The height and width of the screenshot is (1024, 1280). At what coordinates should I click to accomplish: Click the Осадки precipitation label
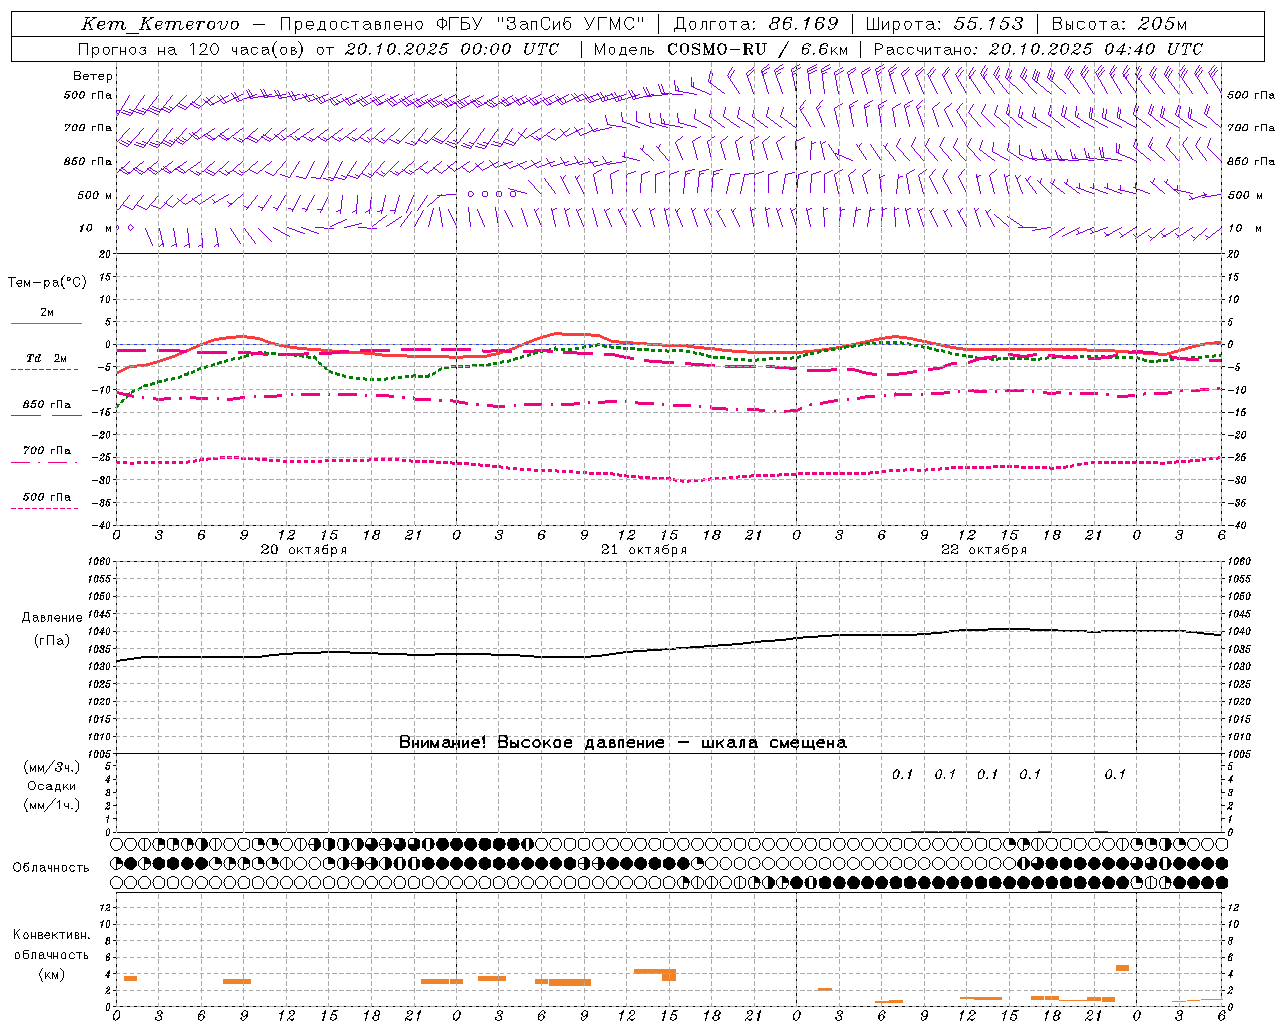click(x=52, y=786)
